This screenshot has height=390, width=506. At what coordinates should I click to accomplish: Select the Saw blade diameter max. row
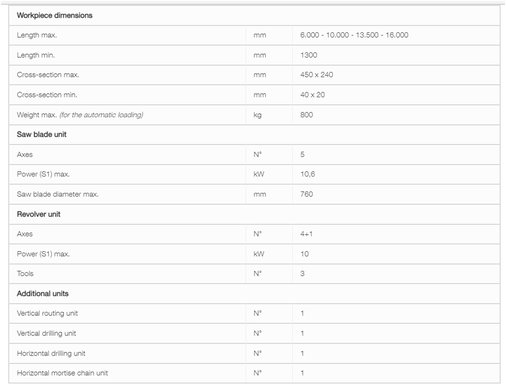click(254, 194)
